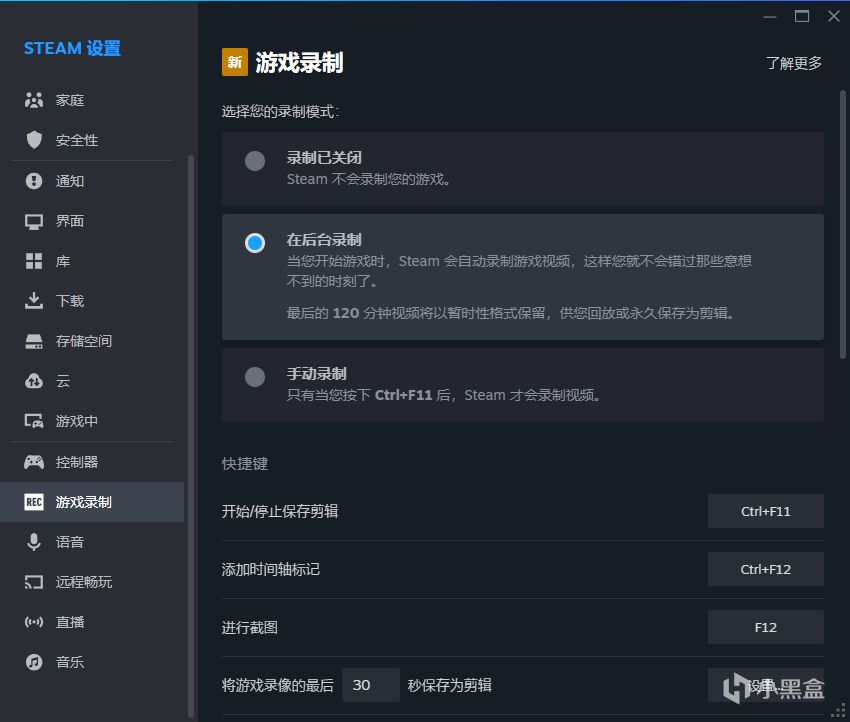This screenshot has width=850, height=722.
Task: Select the 手动录制 manual recording radio button
Action: coord(255,377)
